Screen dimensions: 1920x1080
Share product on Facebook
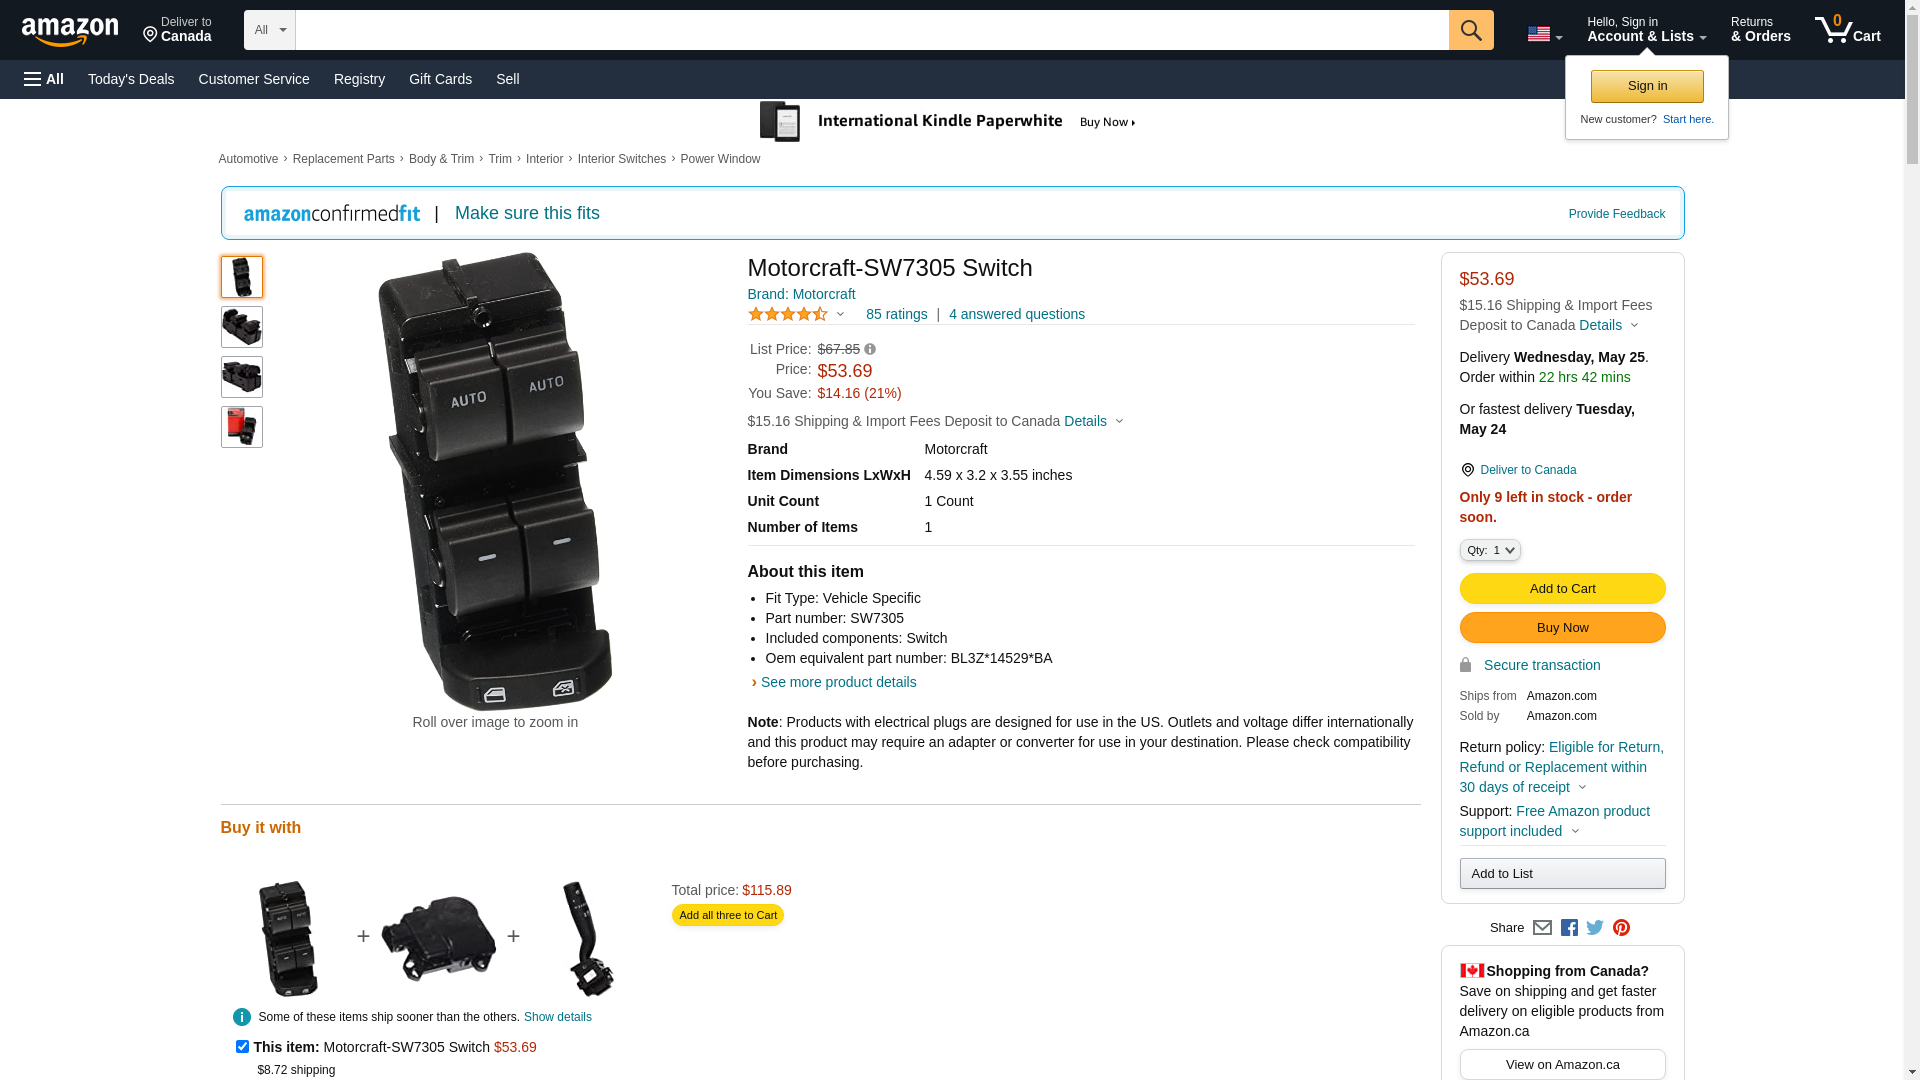click(x=1569, y=928)
